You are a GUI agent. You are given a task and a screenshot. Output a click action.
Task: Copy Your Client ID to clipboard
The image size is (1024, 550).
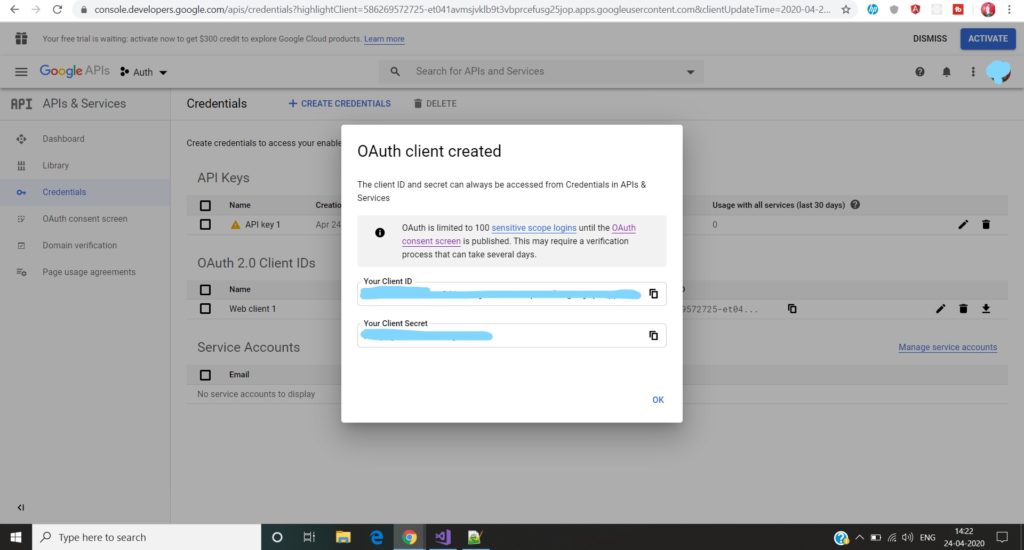[x=653, y=294]
